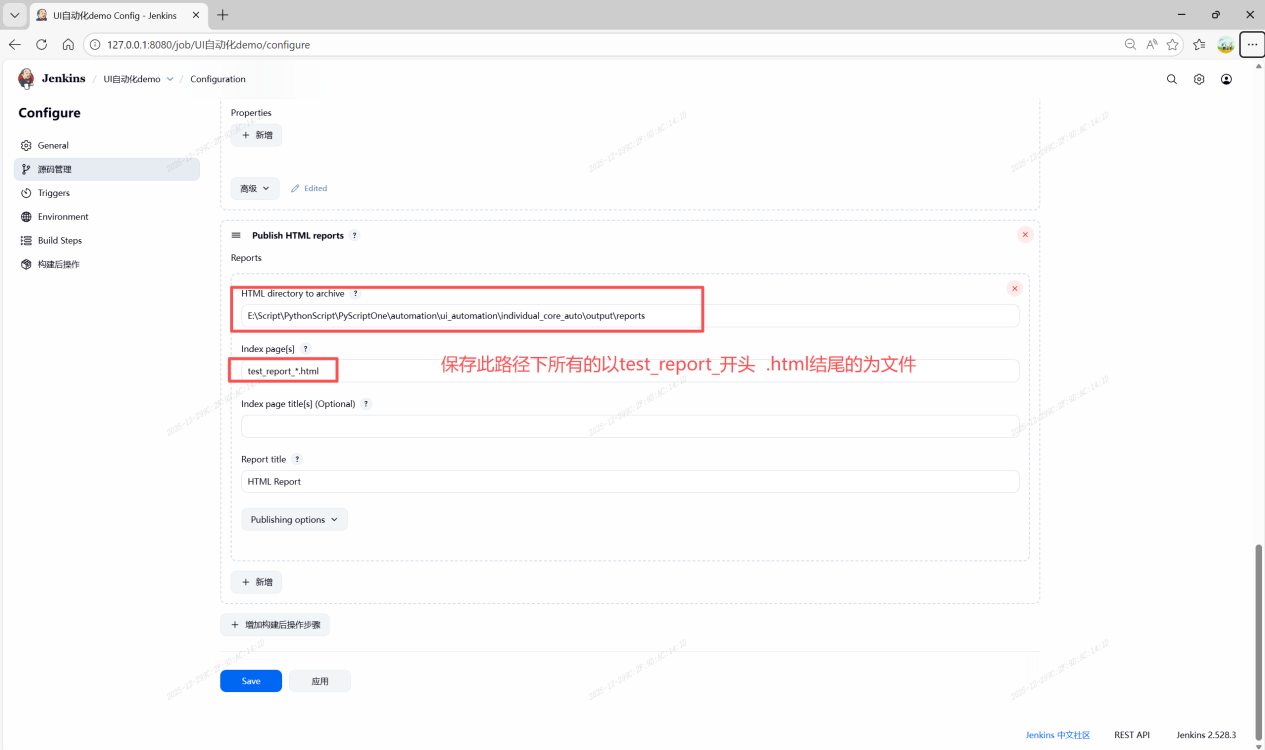Expand the UI自动化demo breadcrumb chevron

pyautogui.click(x=170, y=79)
